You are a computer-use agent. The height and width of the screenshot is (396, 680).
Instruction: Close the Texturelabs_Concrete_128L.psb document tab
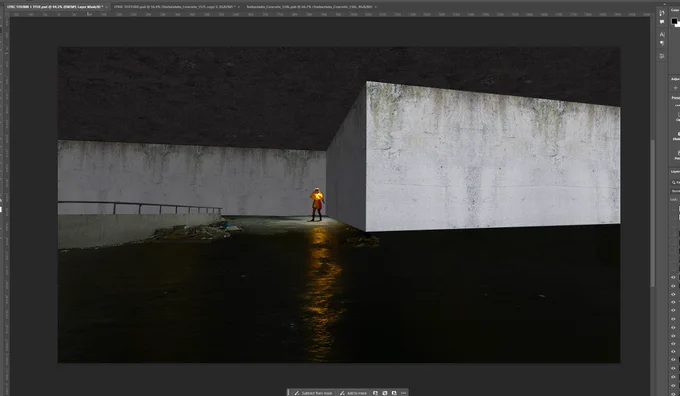point(375,7)
